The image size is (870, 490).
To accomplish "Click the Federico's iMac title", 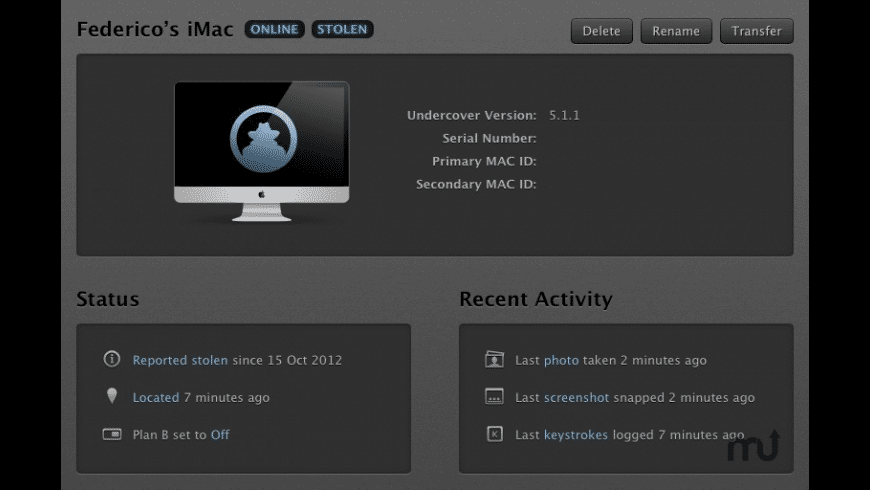I will 155,29.
